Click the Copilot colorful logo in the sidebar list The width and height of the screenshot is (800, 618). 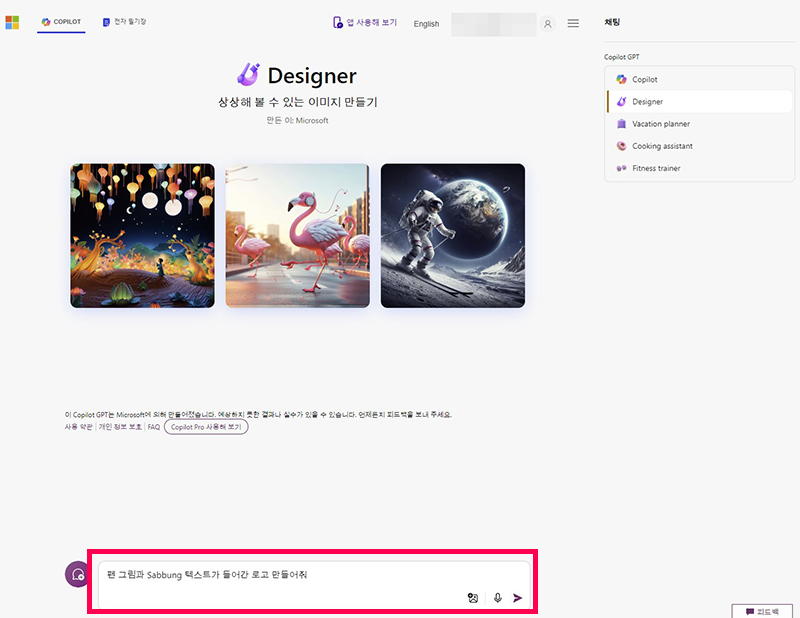click(x=621, y=80)
